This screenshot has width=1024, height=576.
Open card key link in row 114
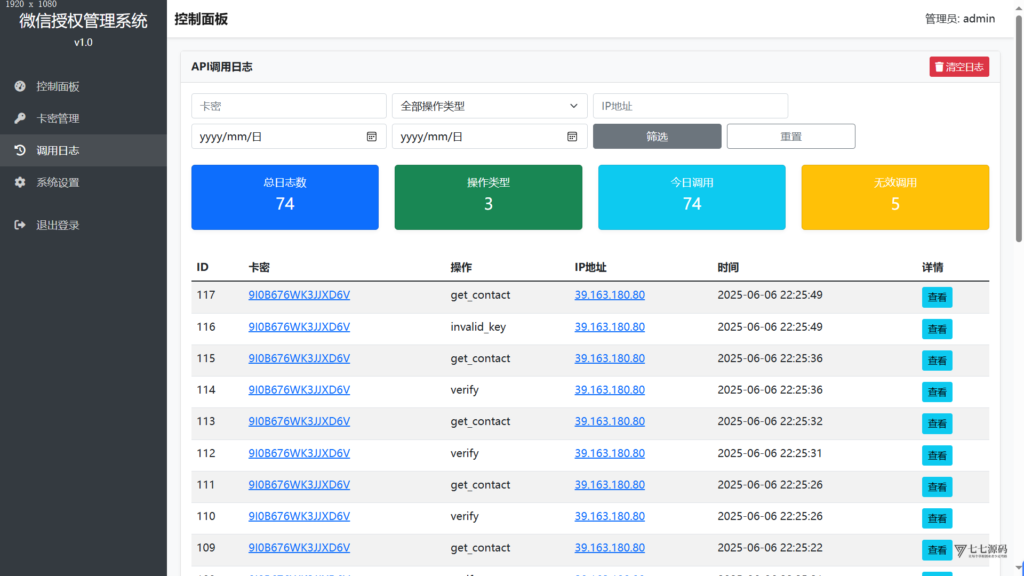(299, 390)
